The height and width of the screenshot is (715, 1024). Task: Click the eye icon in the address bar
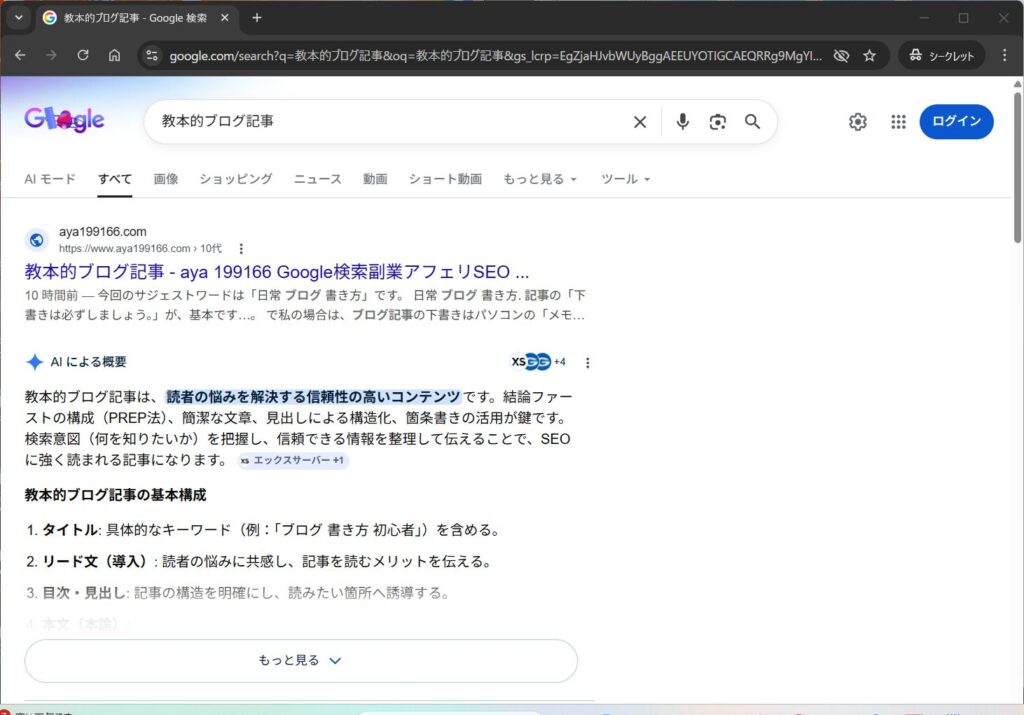click(x=841, y=55)
